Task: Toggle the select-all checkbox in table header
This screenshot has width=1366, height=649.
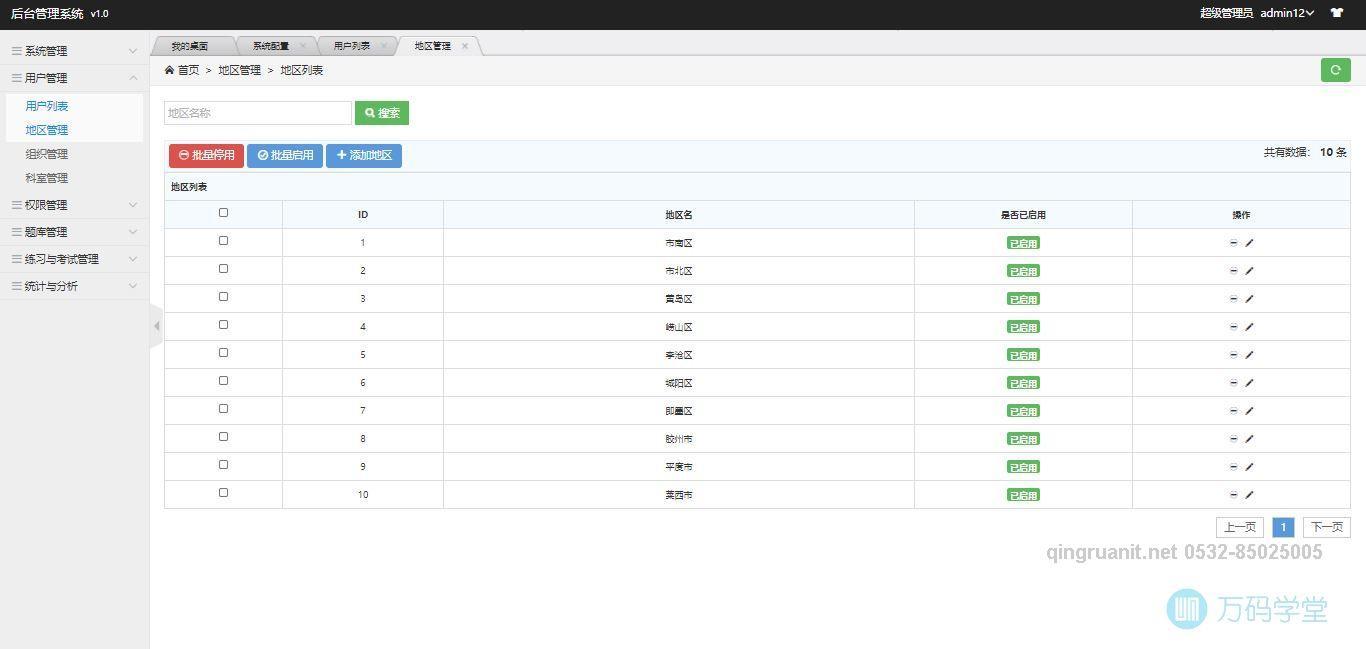Action: [223, 213]
